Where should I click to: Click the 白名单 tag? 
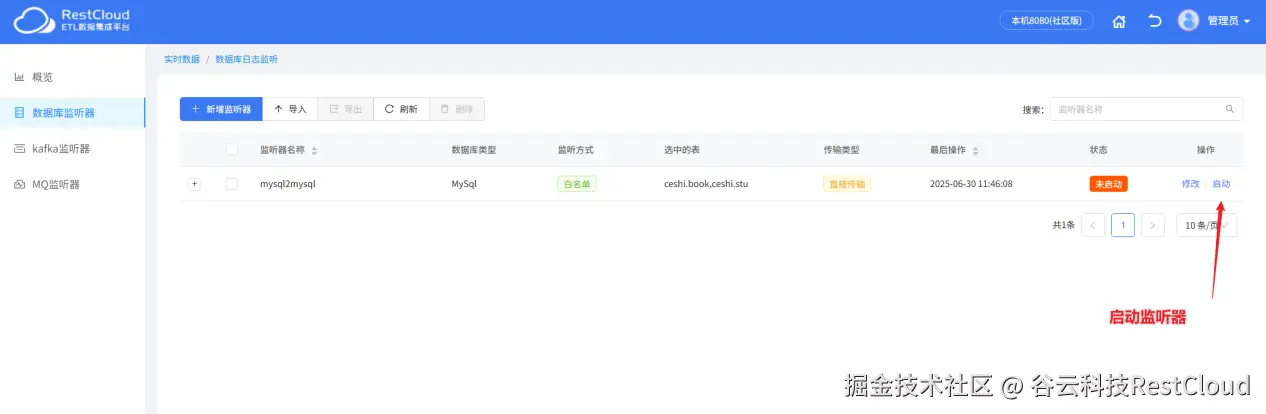[577, 184]
